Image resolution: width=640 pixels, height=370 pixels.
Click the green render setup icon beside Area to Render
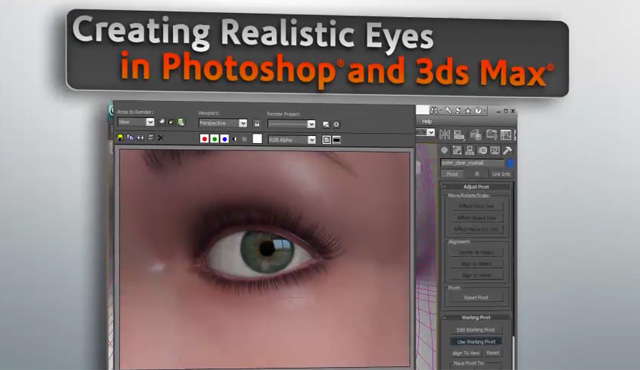[x=181, y=122]
